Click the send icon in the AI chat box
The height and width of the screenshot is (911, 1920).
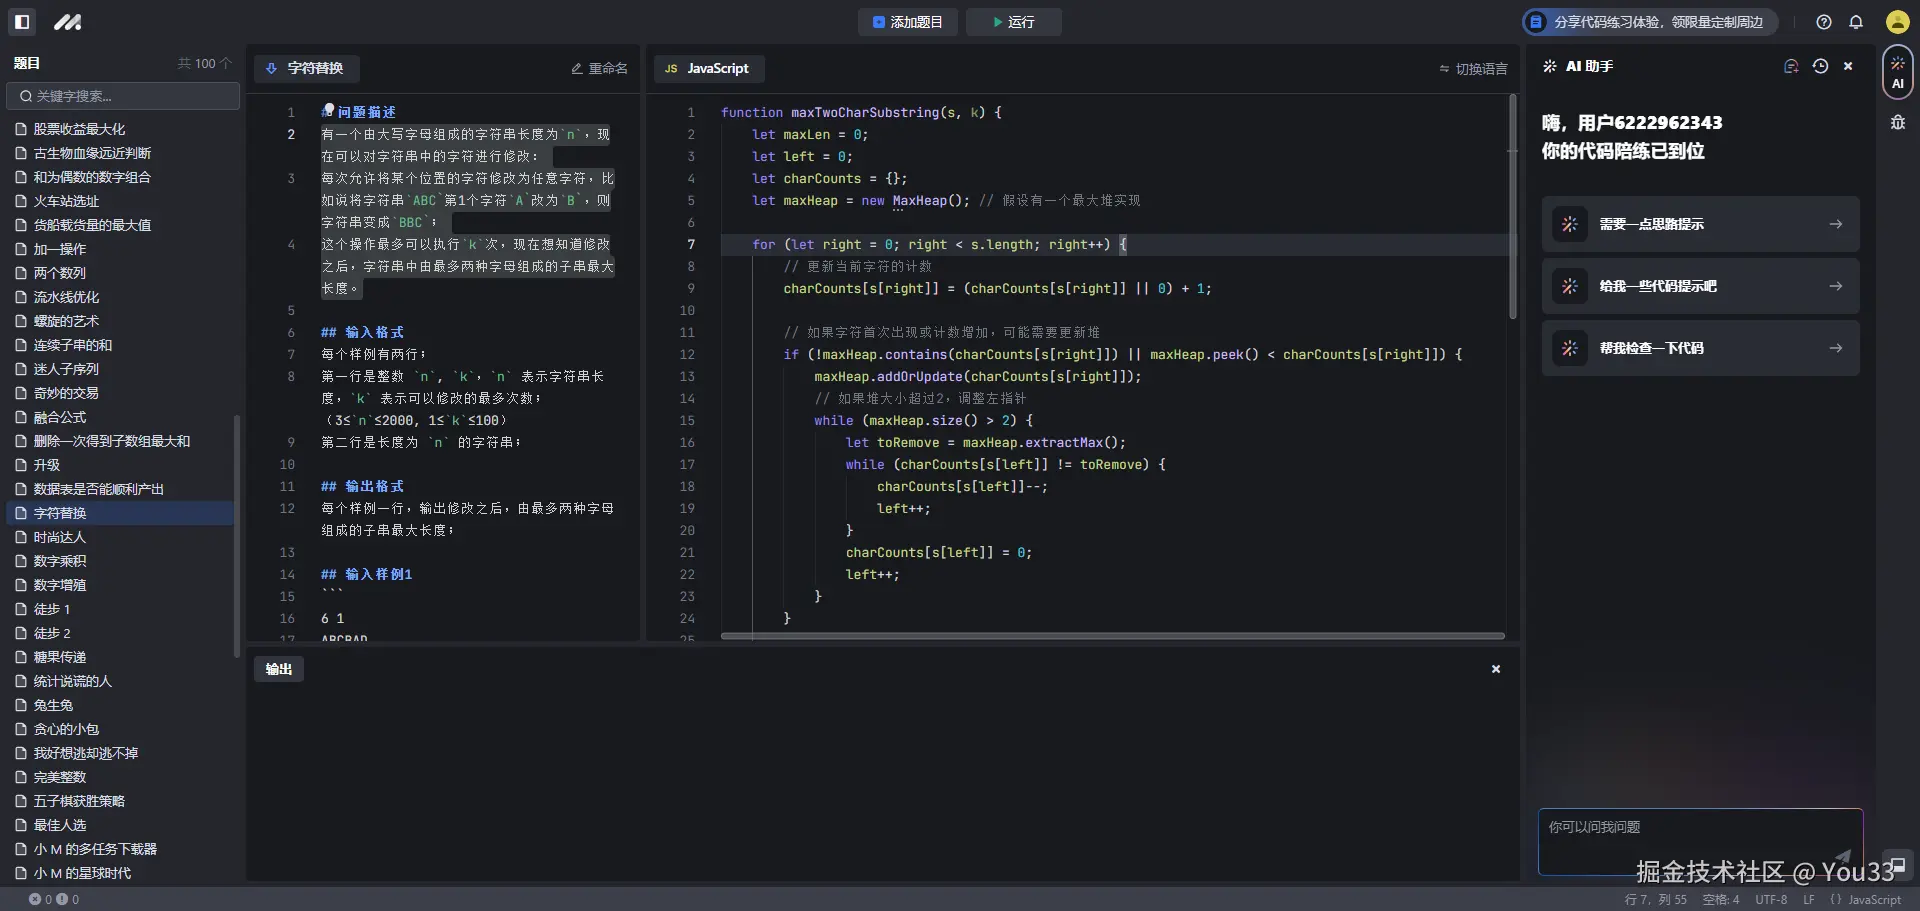click(x=1843, y=858)
